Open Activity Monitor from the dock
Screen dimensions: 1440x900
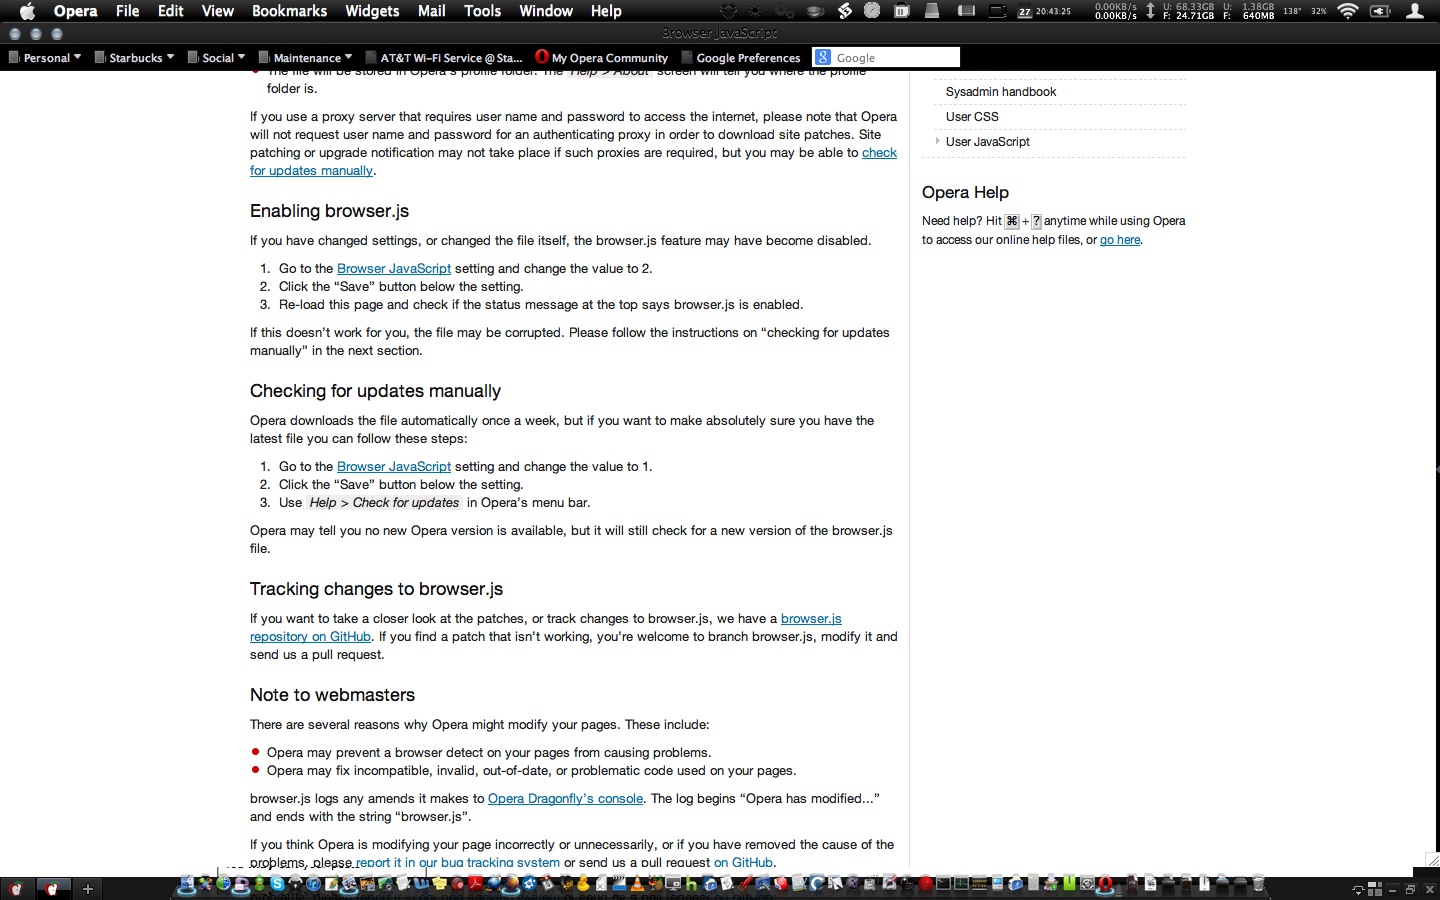pyautogui.click(x=961, y=884)
